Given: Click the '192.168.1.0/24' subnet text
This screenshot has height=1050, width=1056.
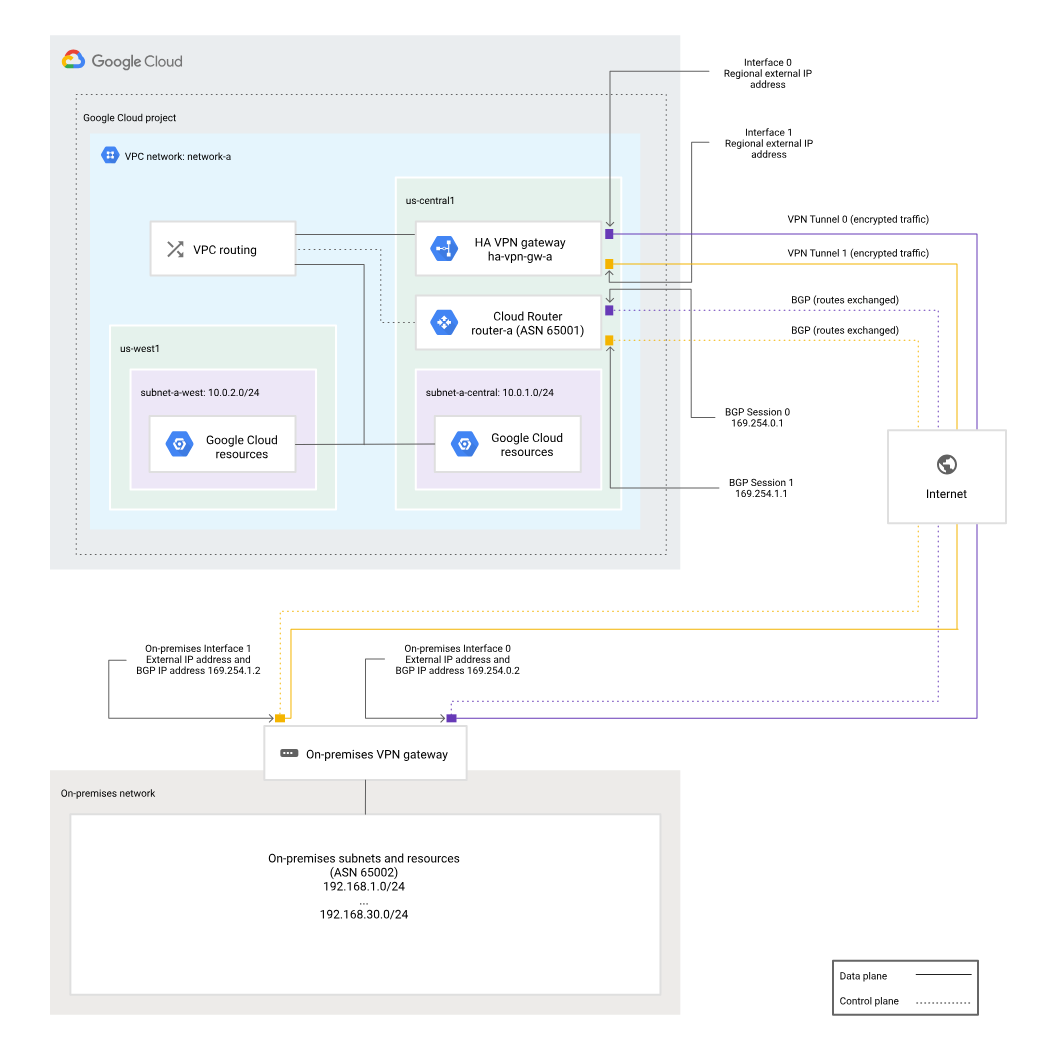Looking at the screenshot, I should pos(364,886).
